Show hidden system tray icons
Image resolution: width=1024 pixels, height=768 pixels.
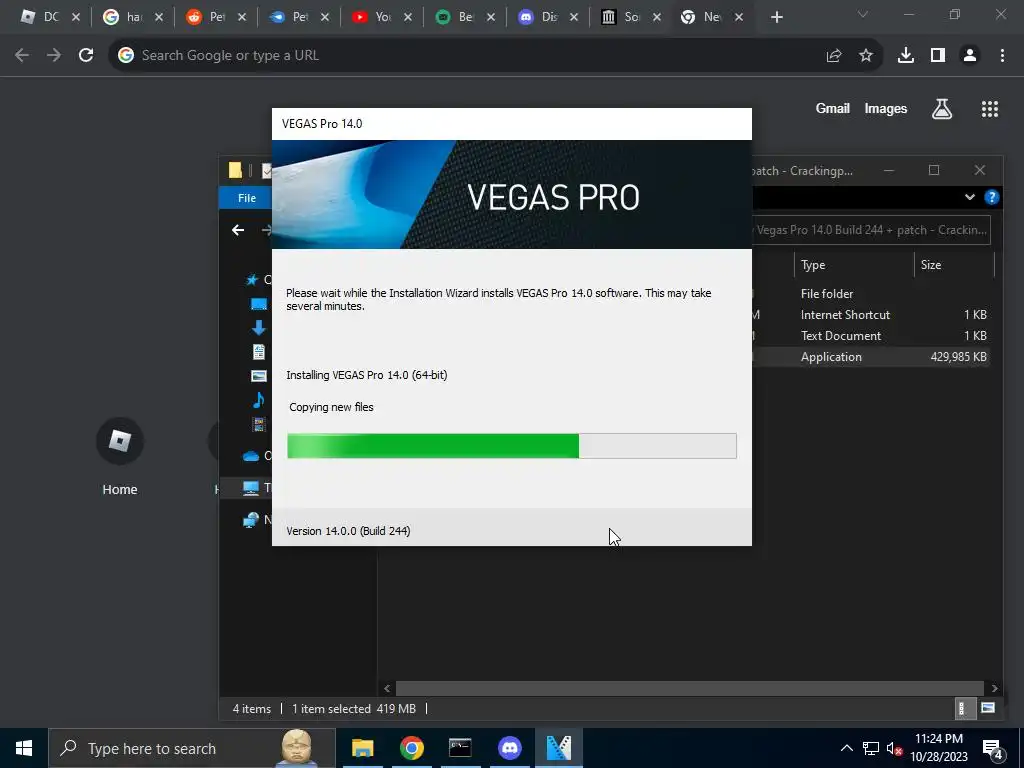click(846, 748)
